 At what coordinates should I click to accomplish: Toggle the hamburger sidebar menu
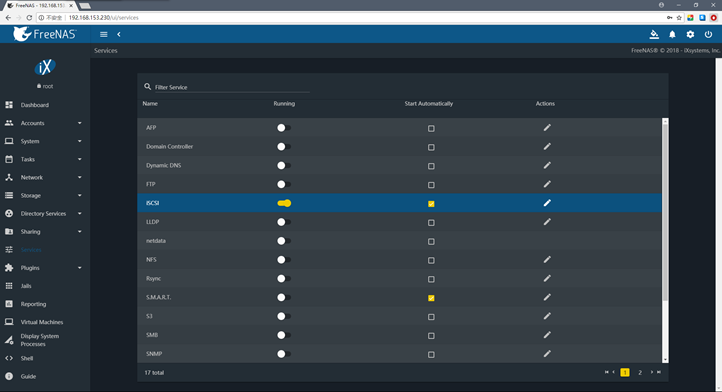pyautogui.click(x=104, y=35)
